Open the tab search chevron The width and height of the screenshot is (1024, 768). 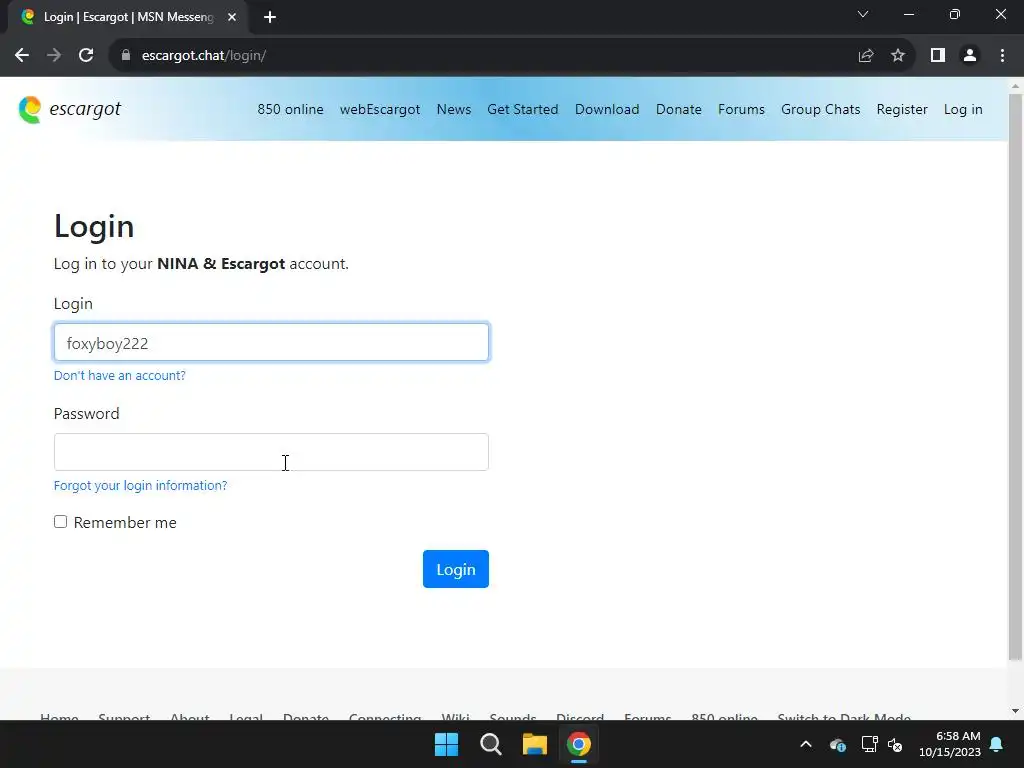tap(863, 14)
